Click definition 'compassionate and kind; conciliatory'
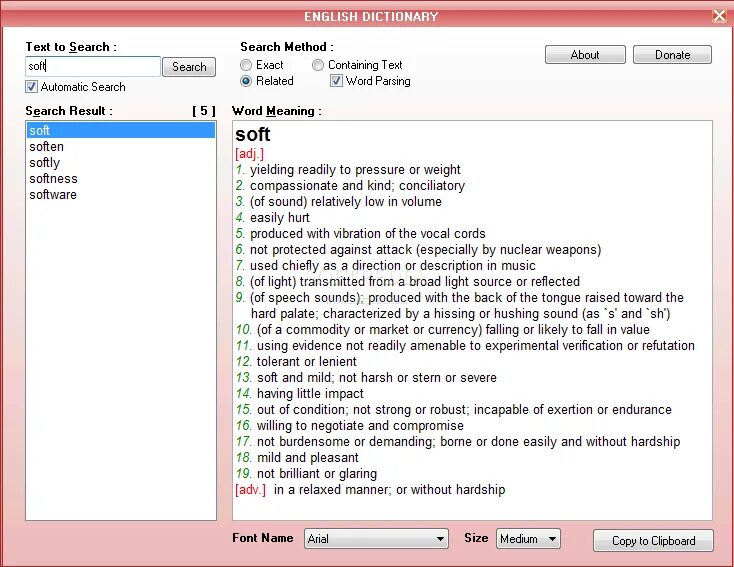Viewport: 734px width, 567px height. point(357,185)
